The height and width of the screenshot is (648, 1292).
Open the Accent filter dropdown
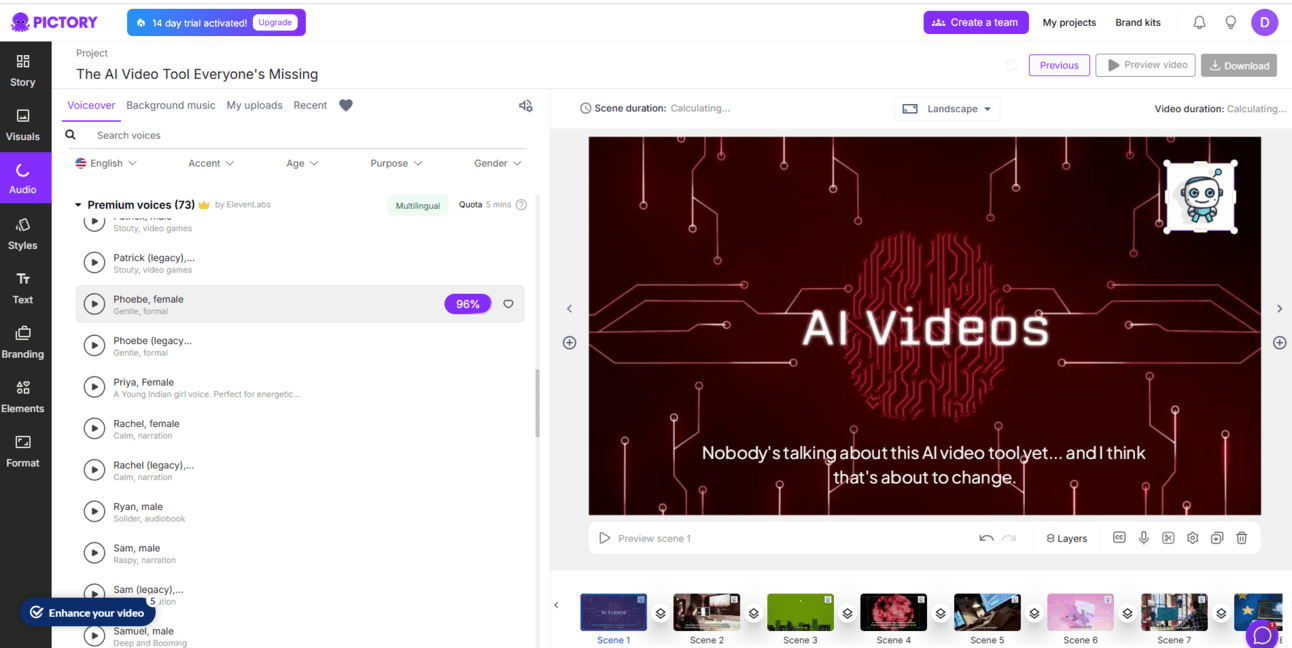(211, 163)
